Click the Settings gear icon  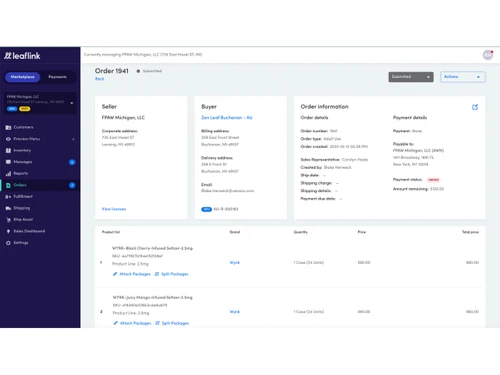point(8,243)
